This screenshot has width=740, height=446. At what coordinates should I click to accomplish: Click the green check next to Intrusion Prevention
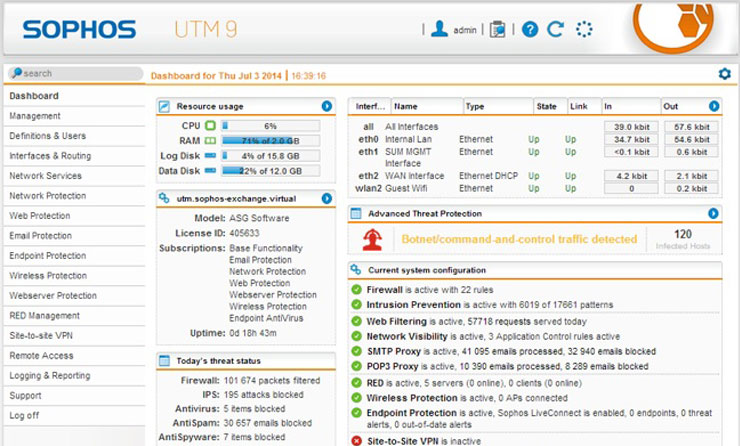point(356,304)
